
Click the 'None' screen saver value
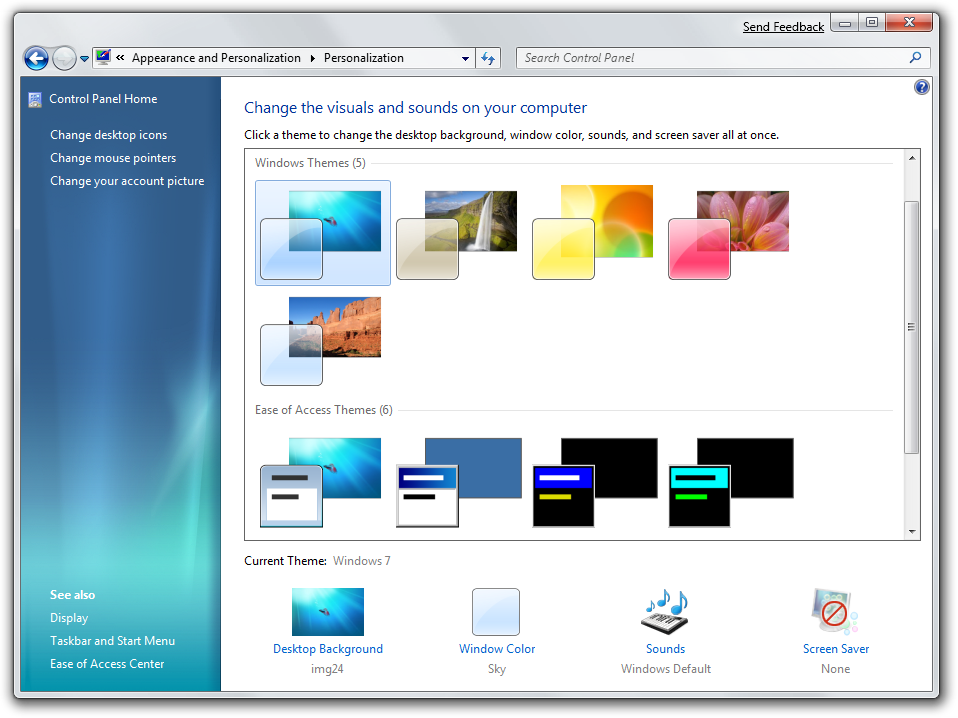(835, 669)
